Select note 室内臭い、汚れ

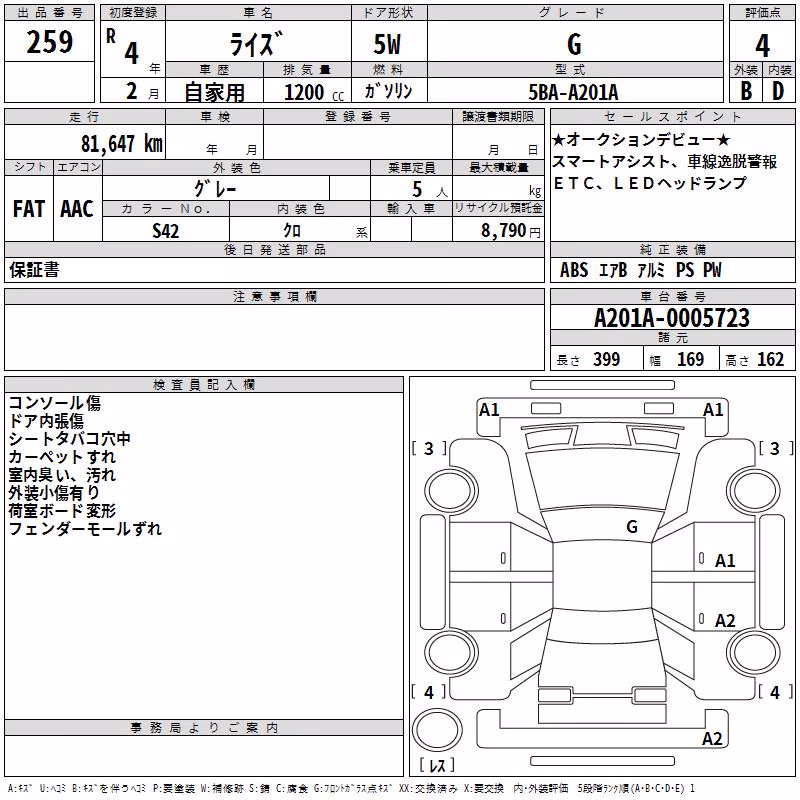pyautogui.click(x=62, y=474)
